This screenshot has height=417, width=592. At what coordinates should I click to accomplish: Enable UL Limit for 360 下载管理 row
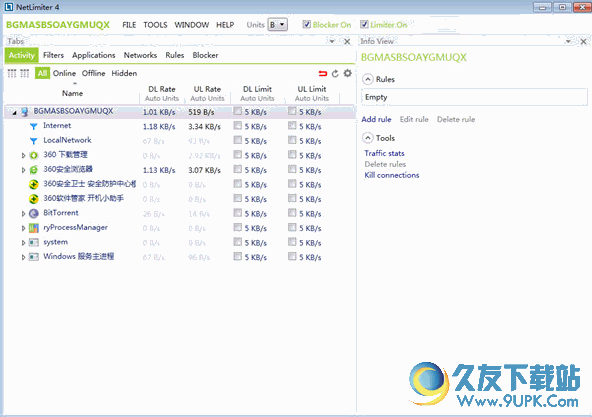292,154
